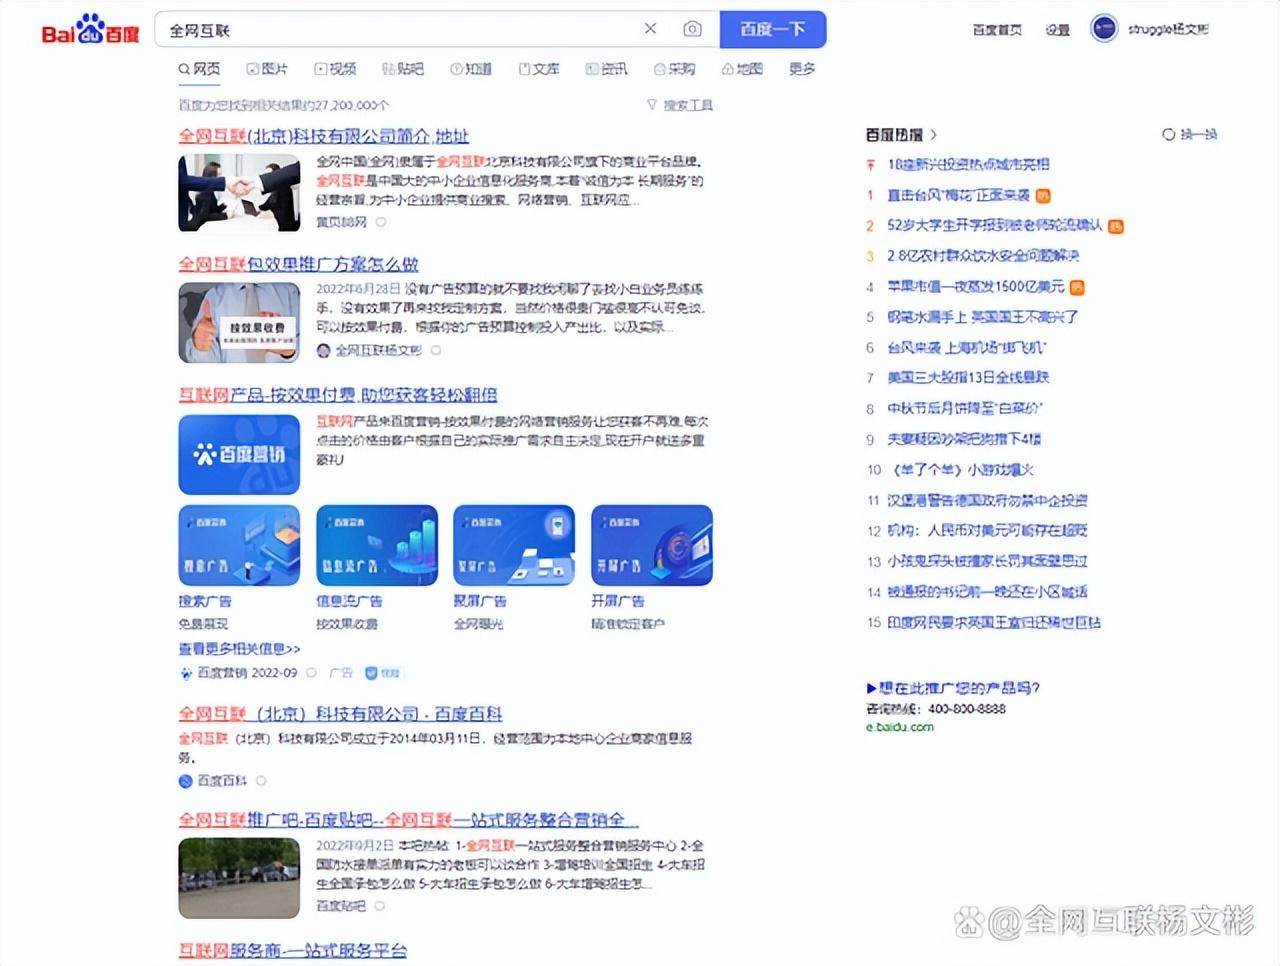
Task: Switch to the 文库 tab
Action: point(539,69)
